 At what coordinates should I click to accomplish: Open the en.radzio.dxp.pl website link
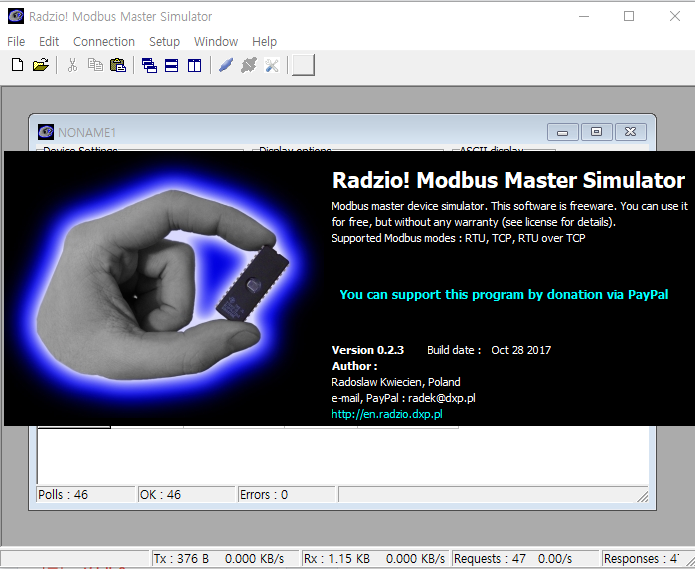tap(387, 414)
